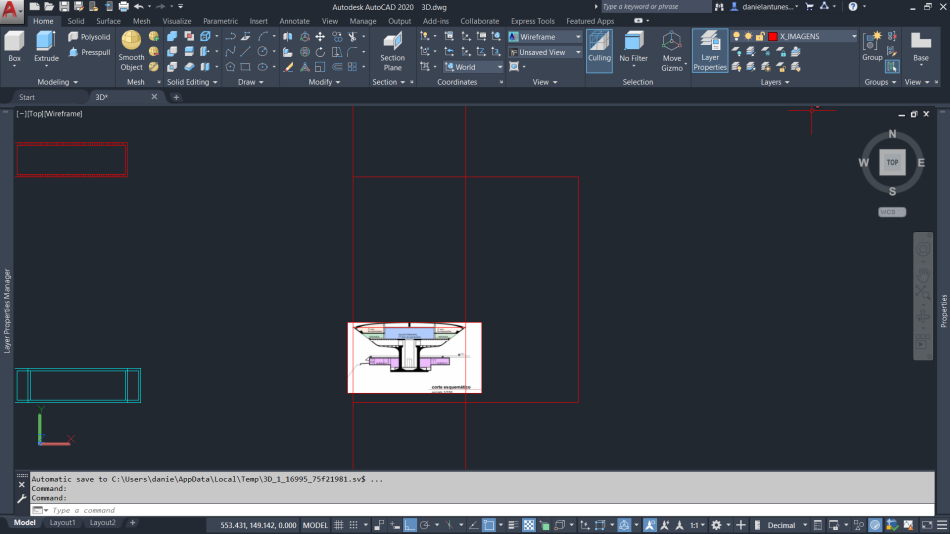Toggle snap mode in status bar
Viewport: 950px width, 534px height.
pos(353,525)
